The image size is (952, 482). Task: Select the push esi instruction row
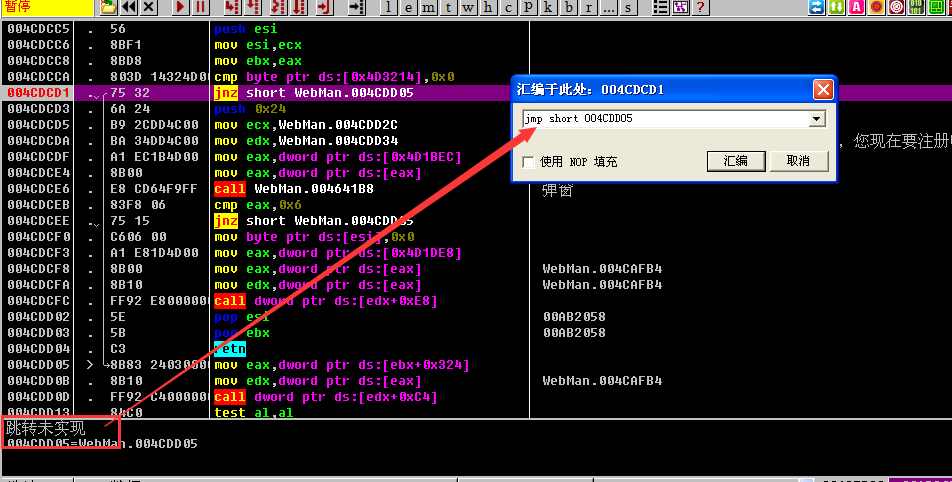tap(245, 29)
